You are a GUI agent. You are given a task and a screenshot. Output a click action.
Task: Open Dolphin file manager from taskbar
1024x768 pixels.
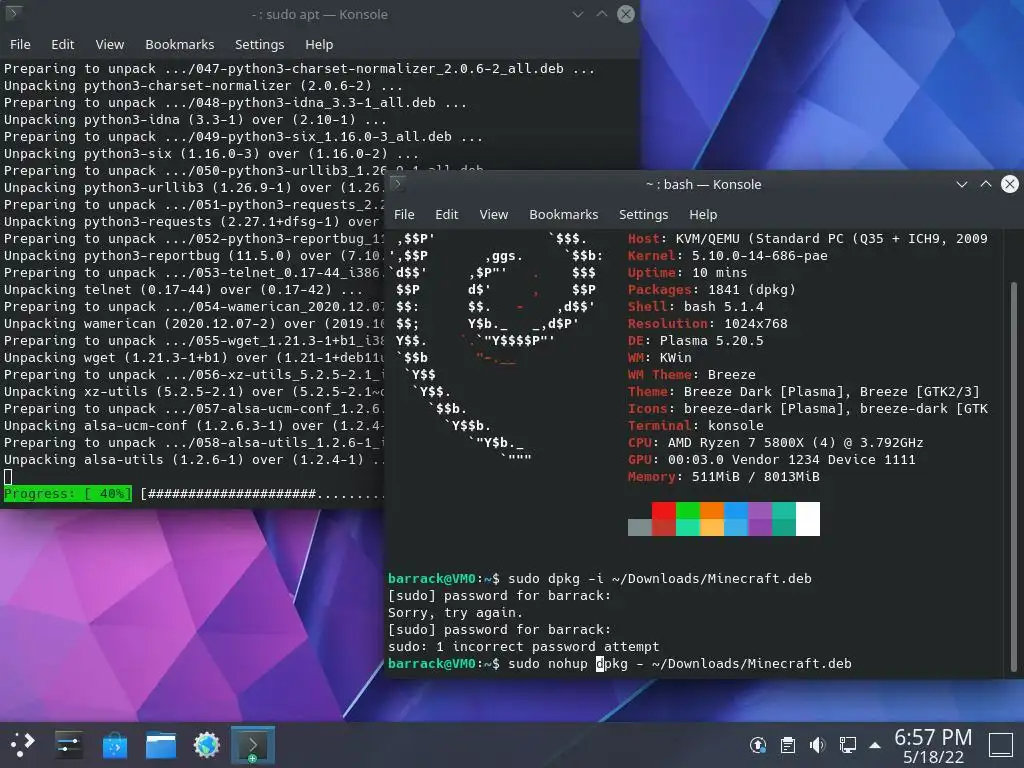point(161,744)
